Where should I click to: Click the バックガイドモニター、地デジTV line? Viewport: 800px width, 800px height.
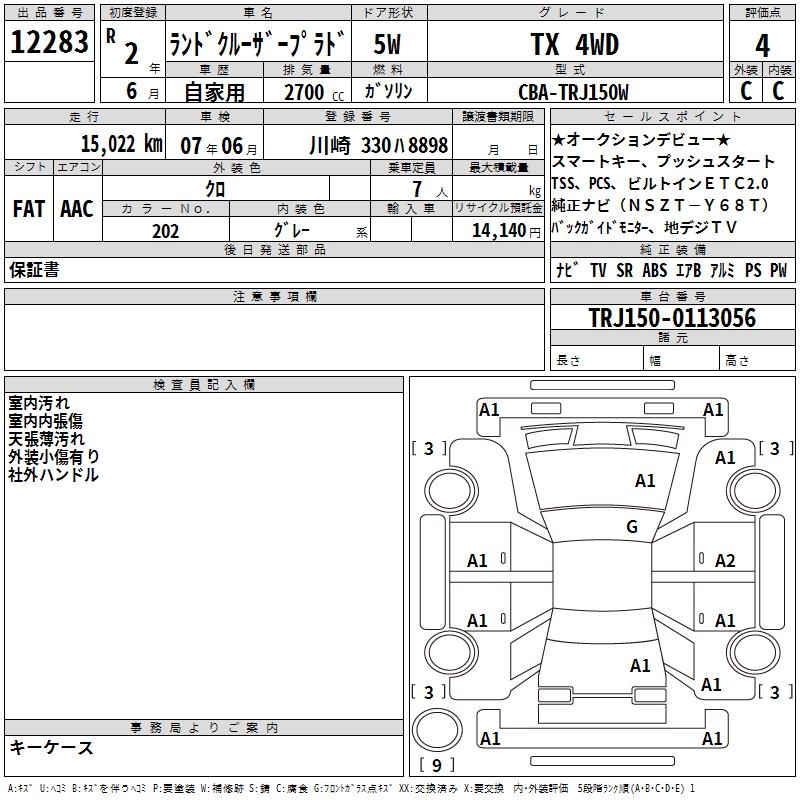(x=645, y=228)
